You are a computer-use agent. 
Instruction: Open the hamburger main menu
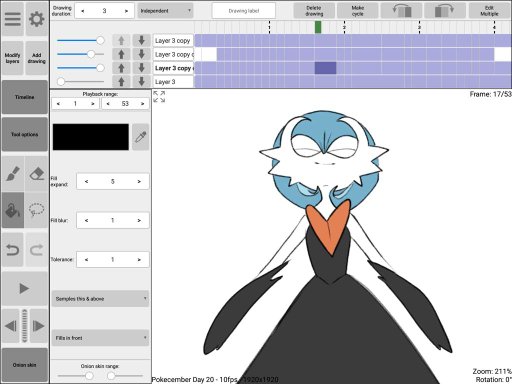coord(13,19)
